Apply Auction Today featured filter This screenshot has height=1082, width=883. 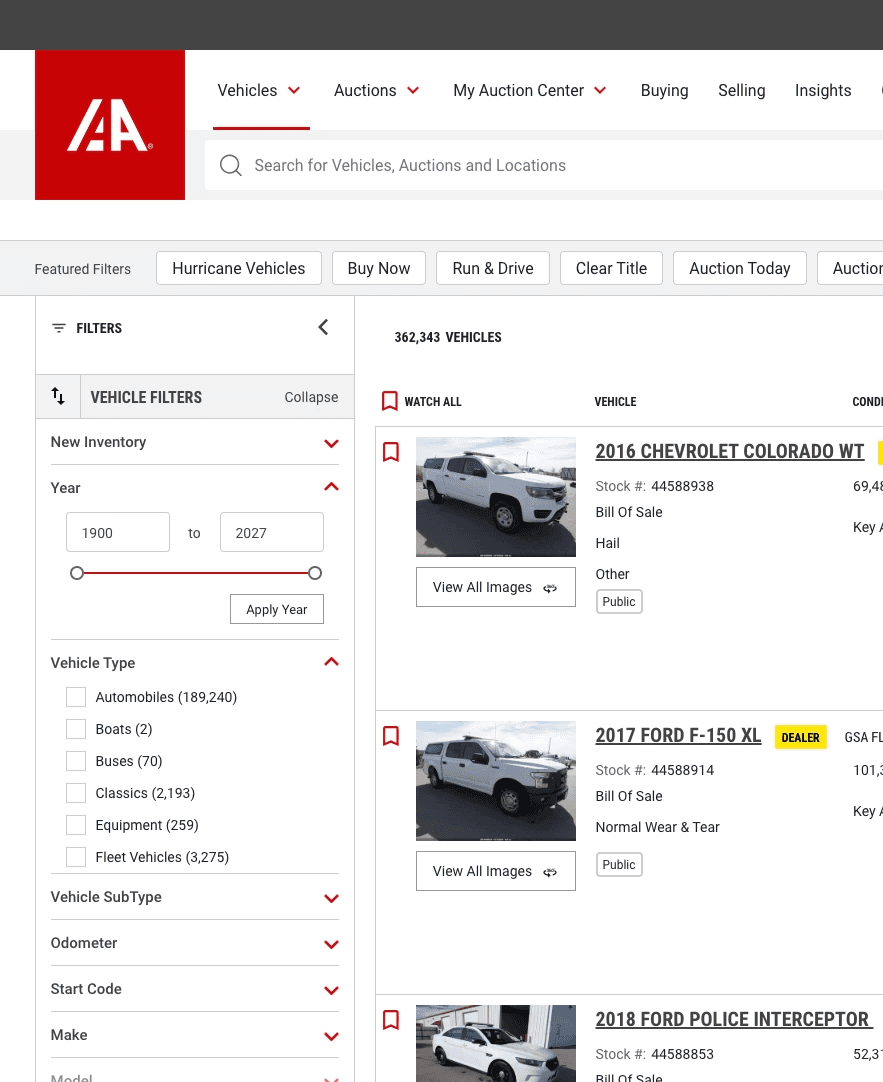740,268
